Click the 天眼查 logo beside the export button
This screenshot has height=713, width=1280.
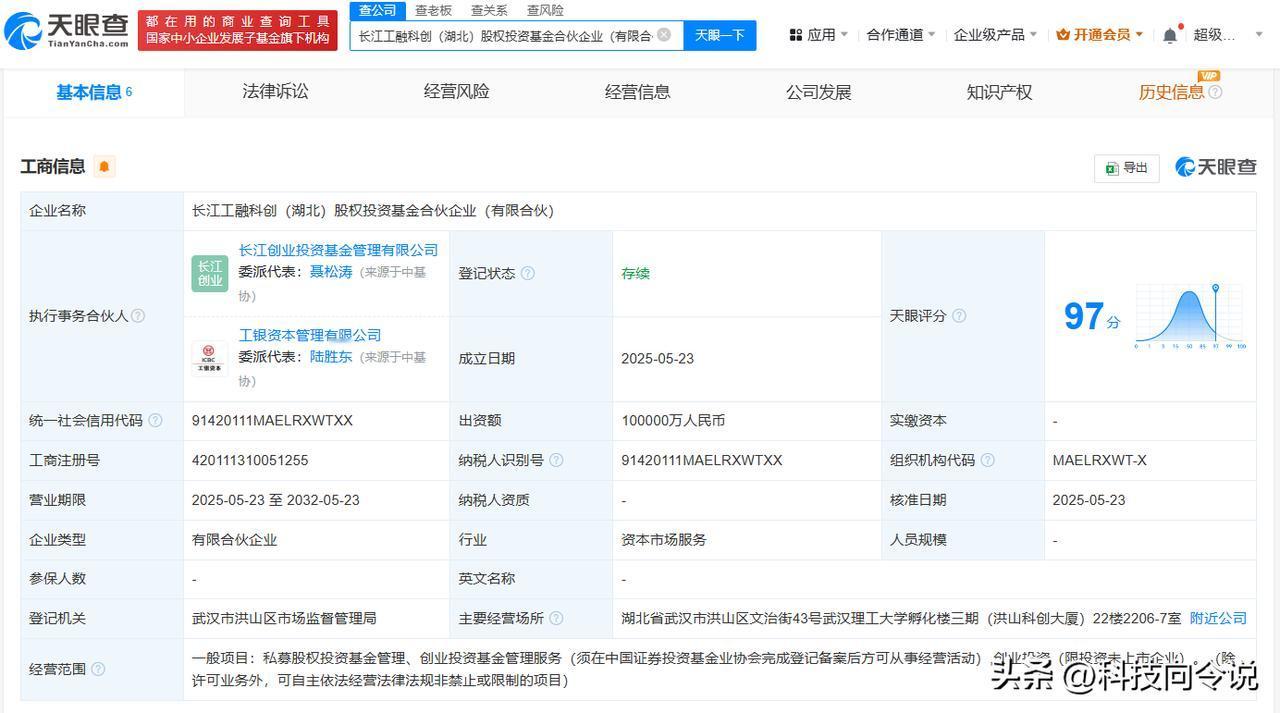click(1216, 167)
